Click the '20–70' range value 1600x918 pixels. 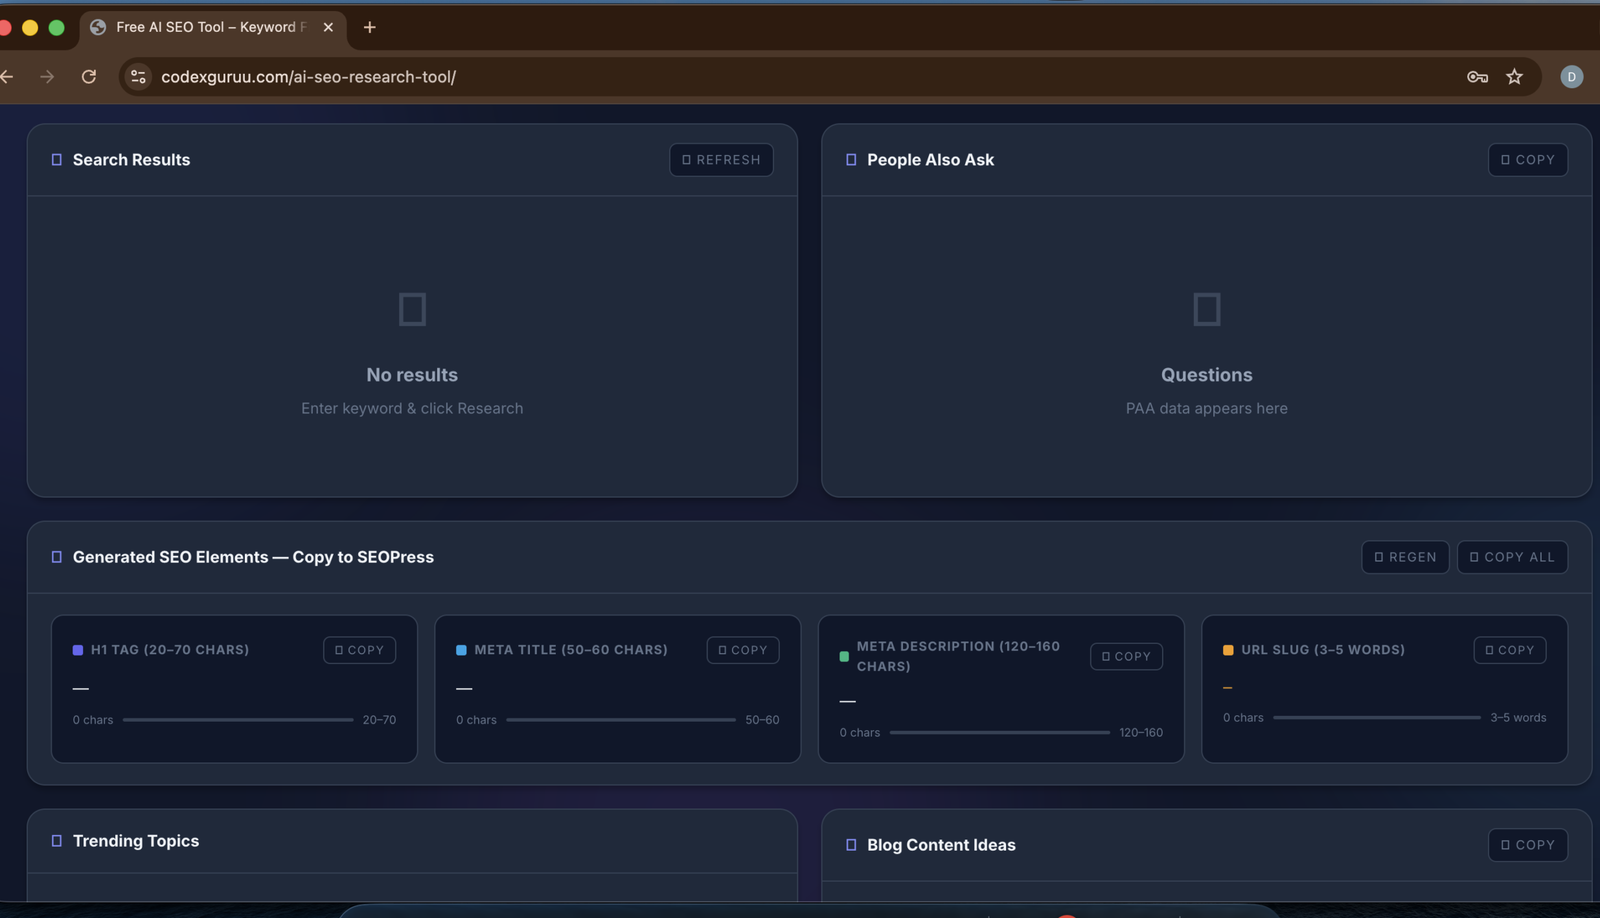point(380,720)
